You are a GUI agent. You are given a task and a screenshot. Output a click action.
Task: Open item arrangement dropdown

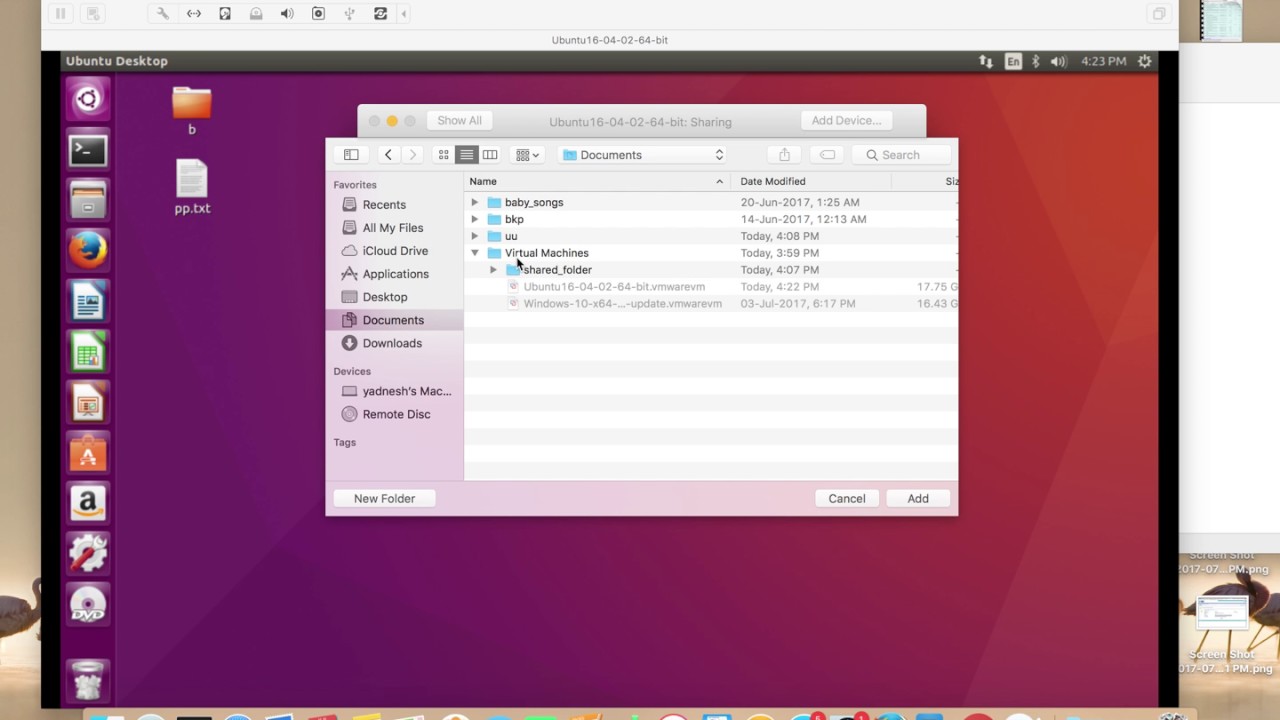point(527,155)
